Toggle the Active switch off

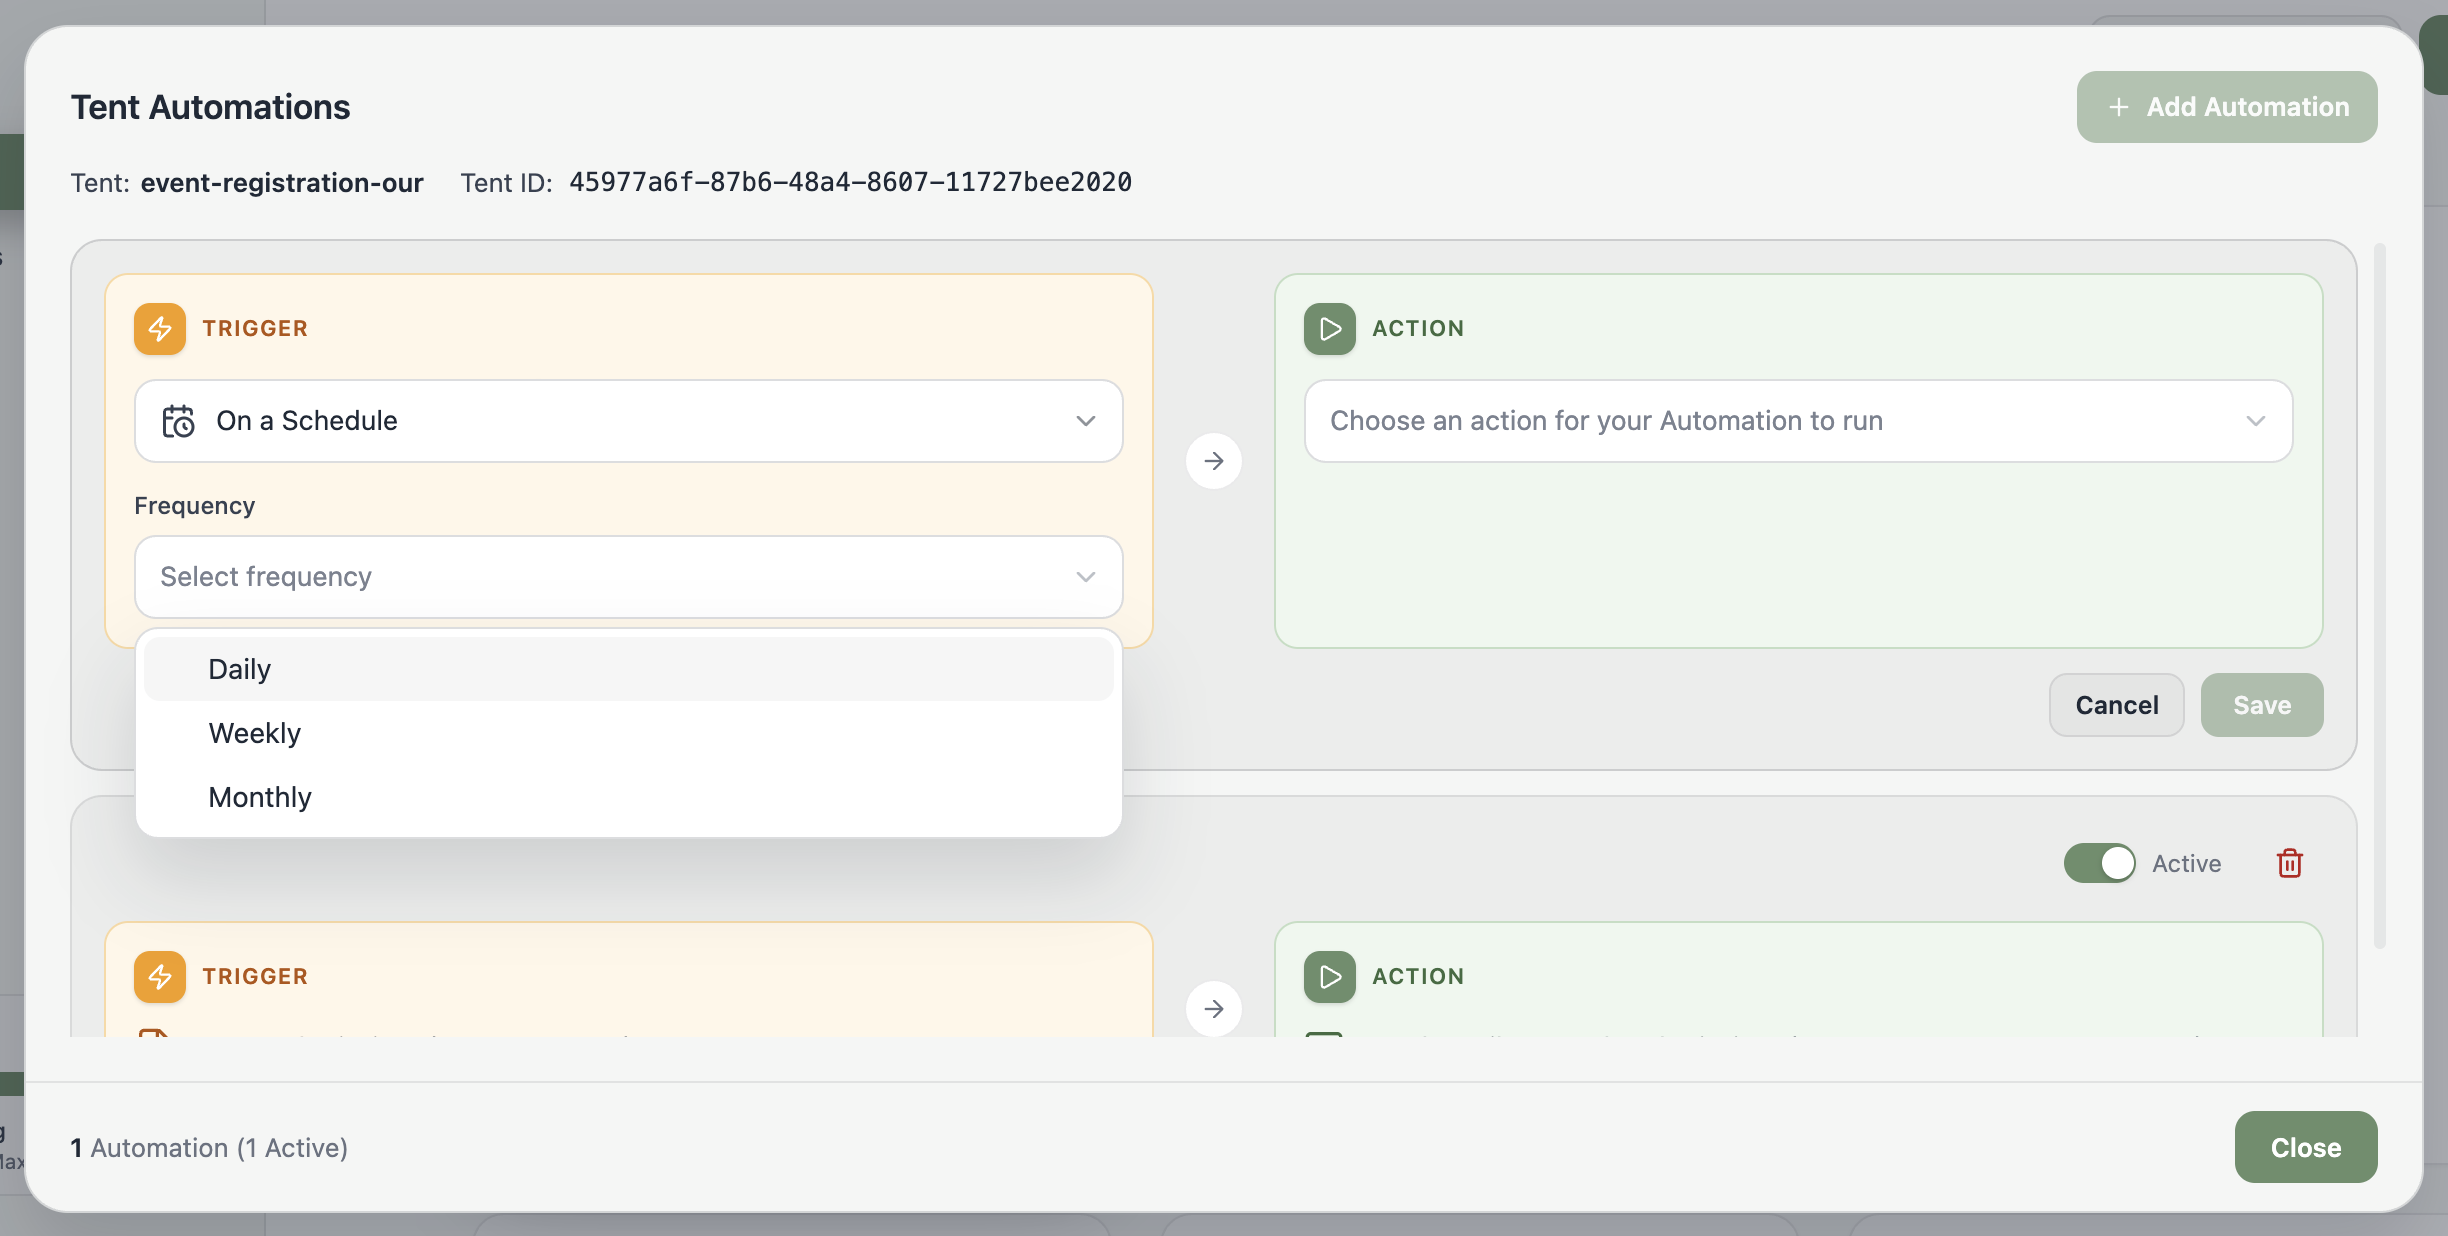(2099, 863)
